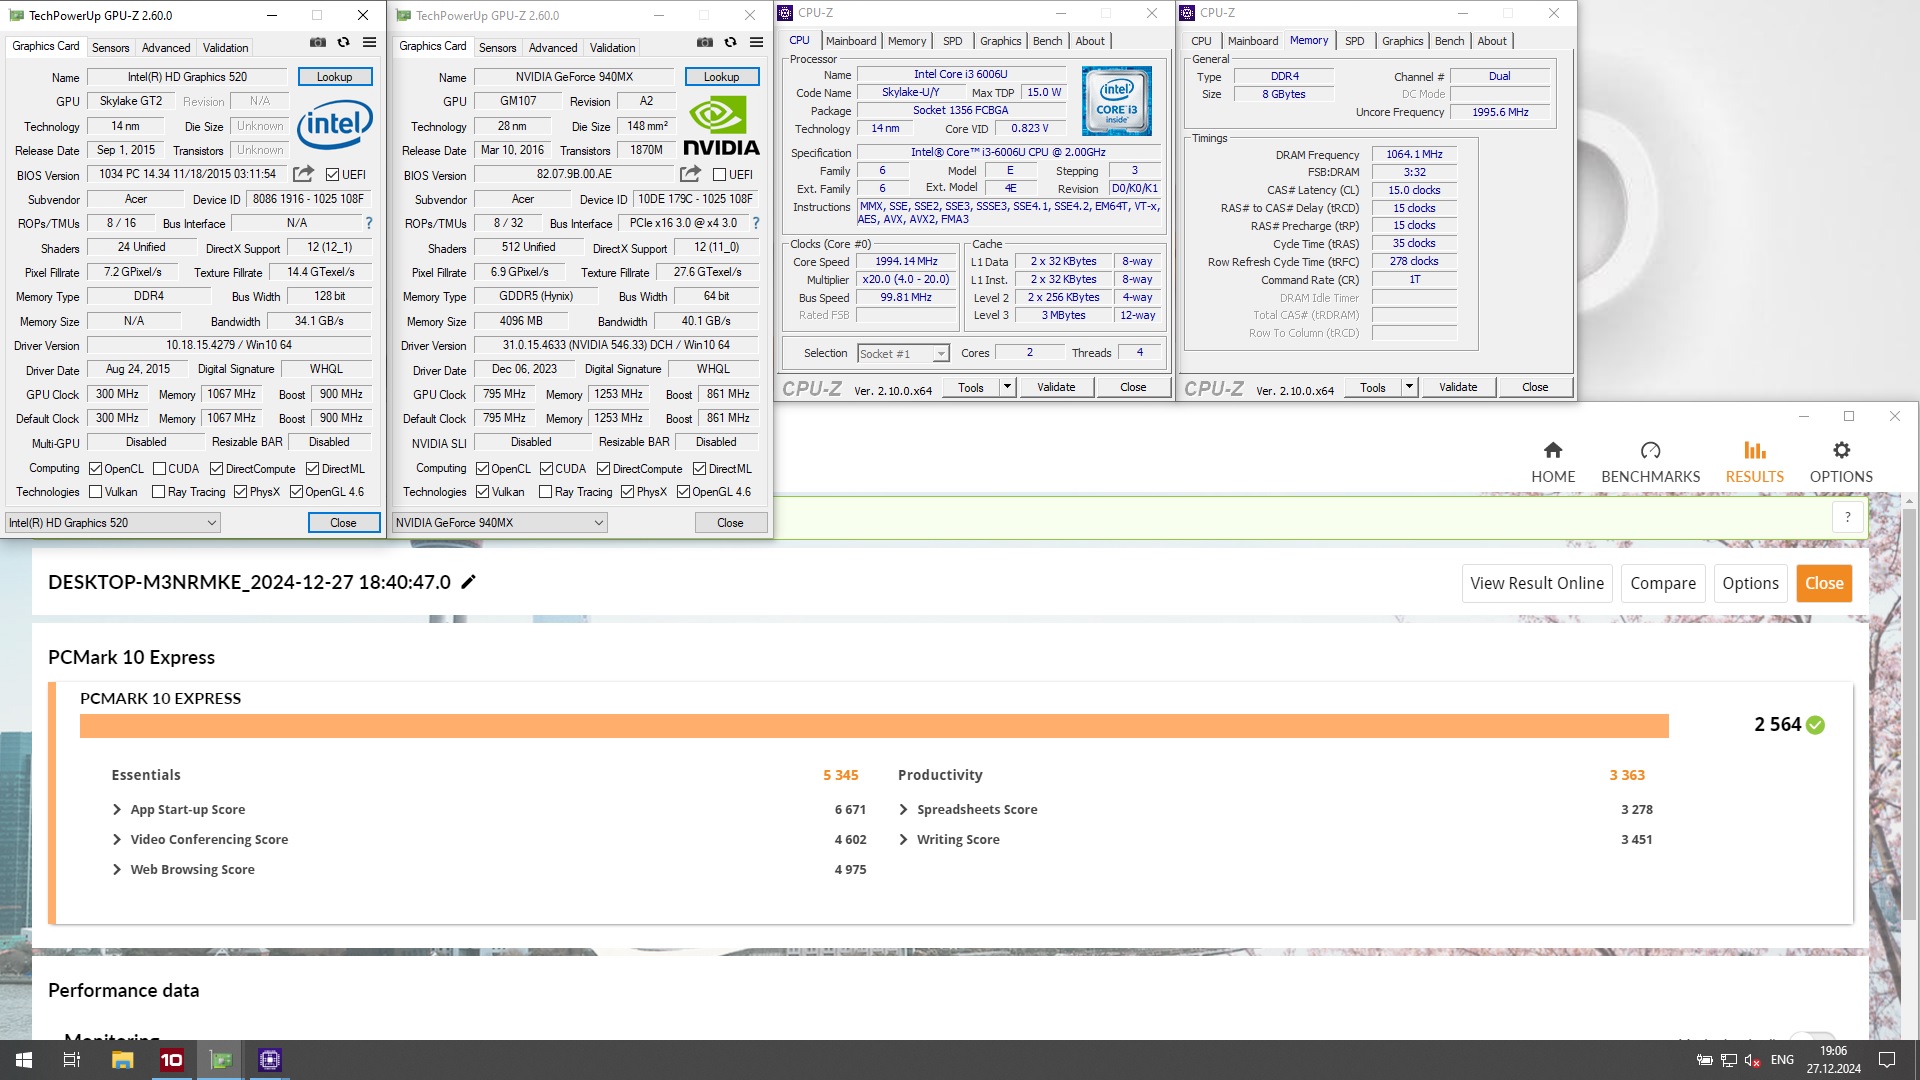Toggle OpenCL checkbox in Intel GPU-Z
The width and height of the screenshot is (1920, 1080).
point(95,469)
